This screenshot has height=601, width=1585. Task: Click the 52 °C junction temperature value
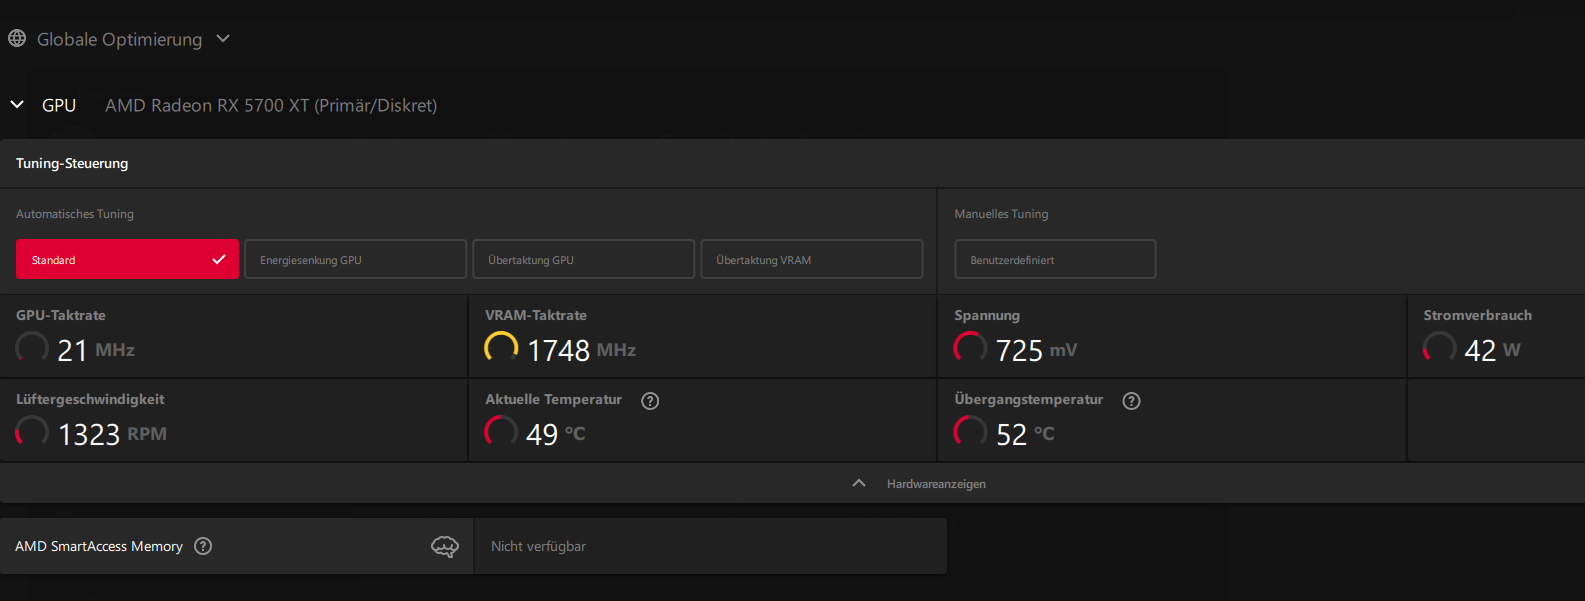tap(1025, 434)
